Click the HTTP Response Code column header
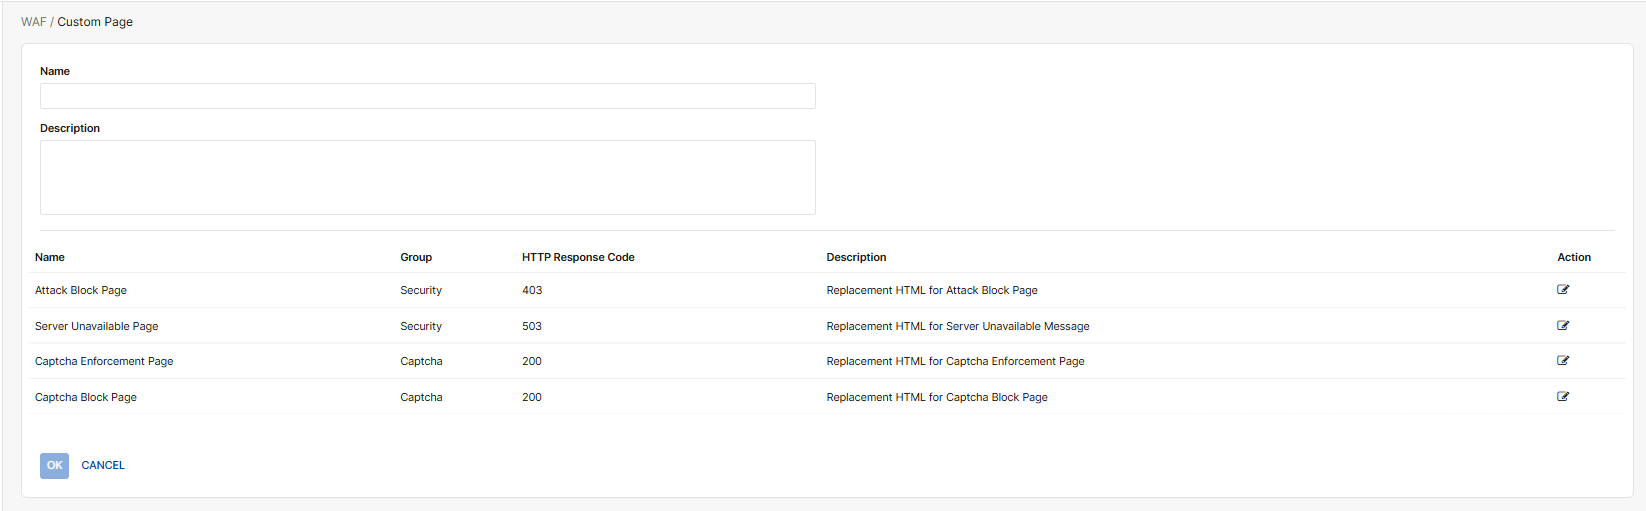 tap(578, 257)
